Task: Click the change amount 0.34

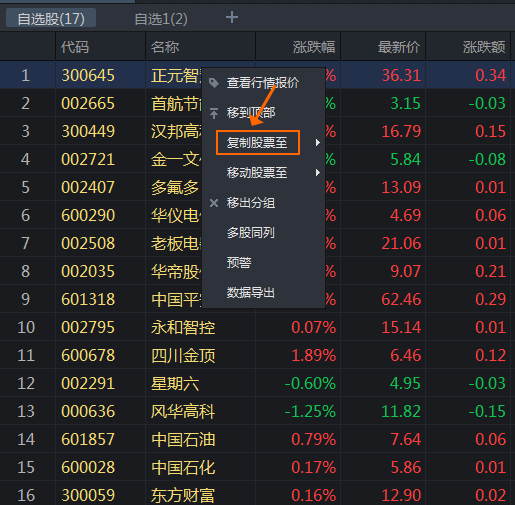Action: coord(491,75)
